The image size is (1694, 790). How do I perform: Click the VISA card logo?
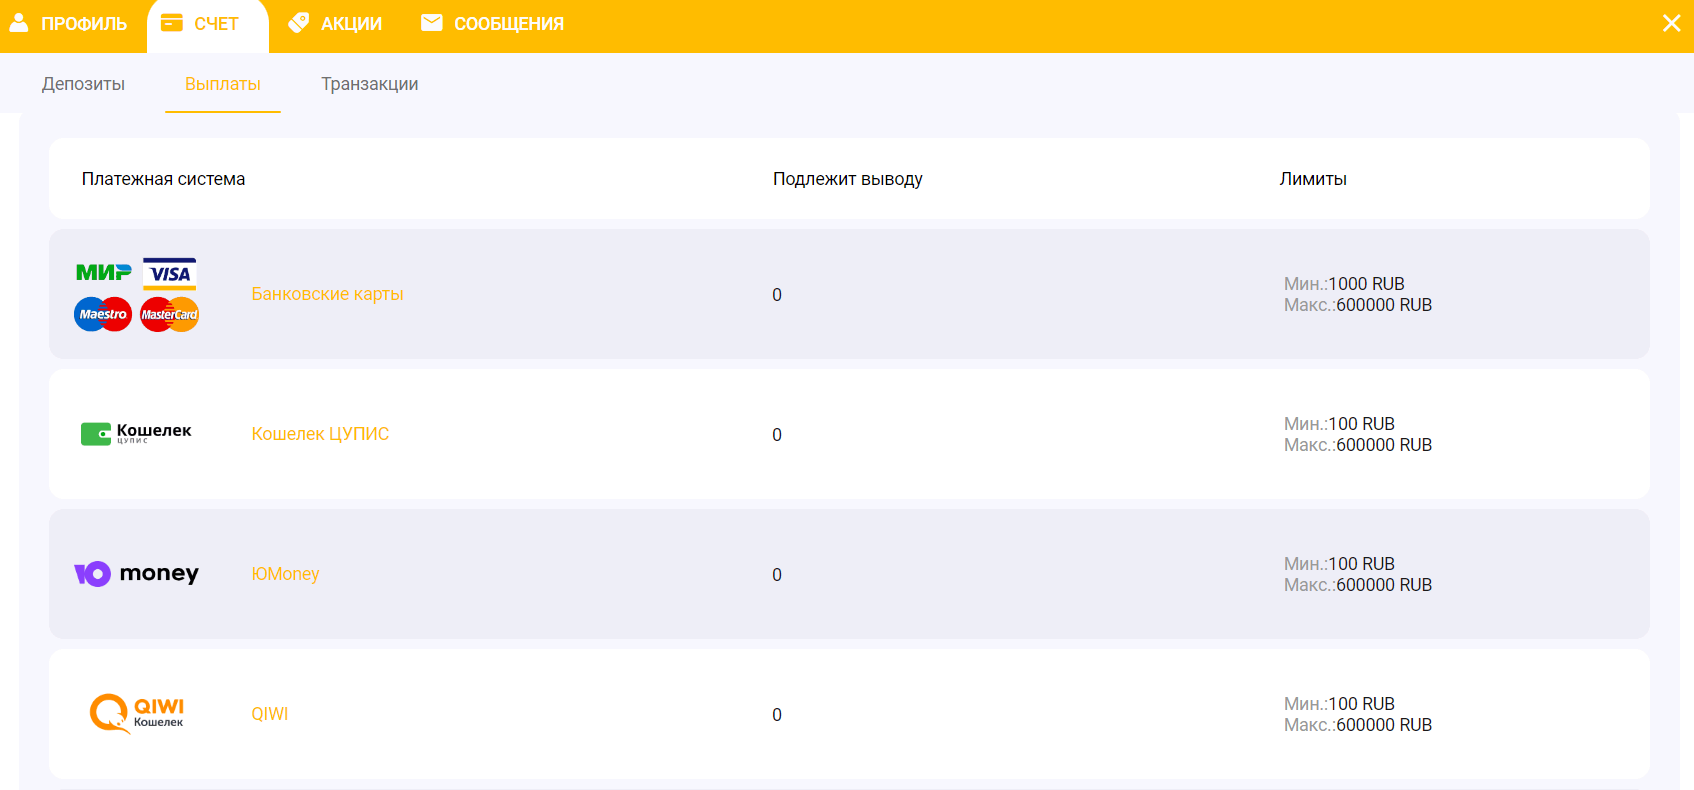pos(170,274)
